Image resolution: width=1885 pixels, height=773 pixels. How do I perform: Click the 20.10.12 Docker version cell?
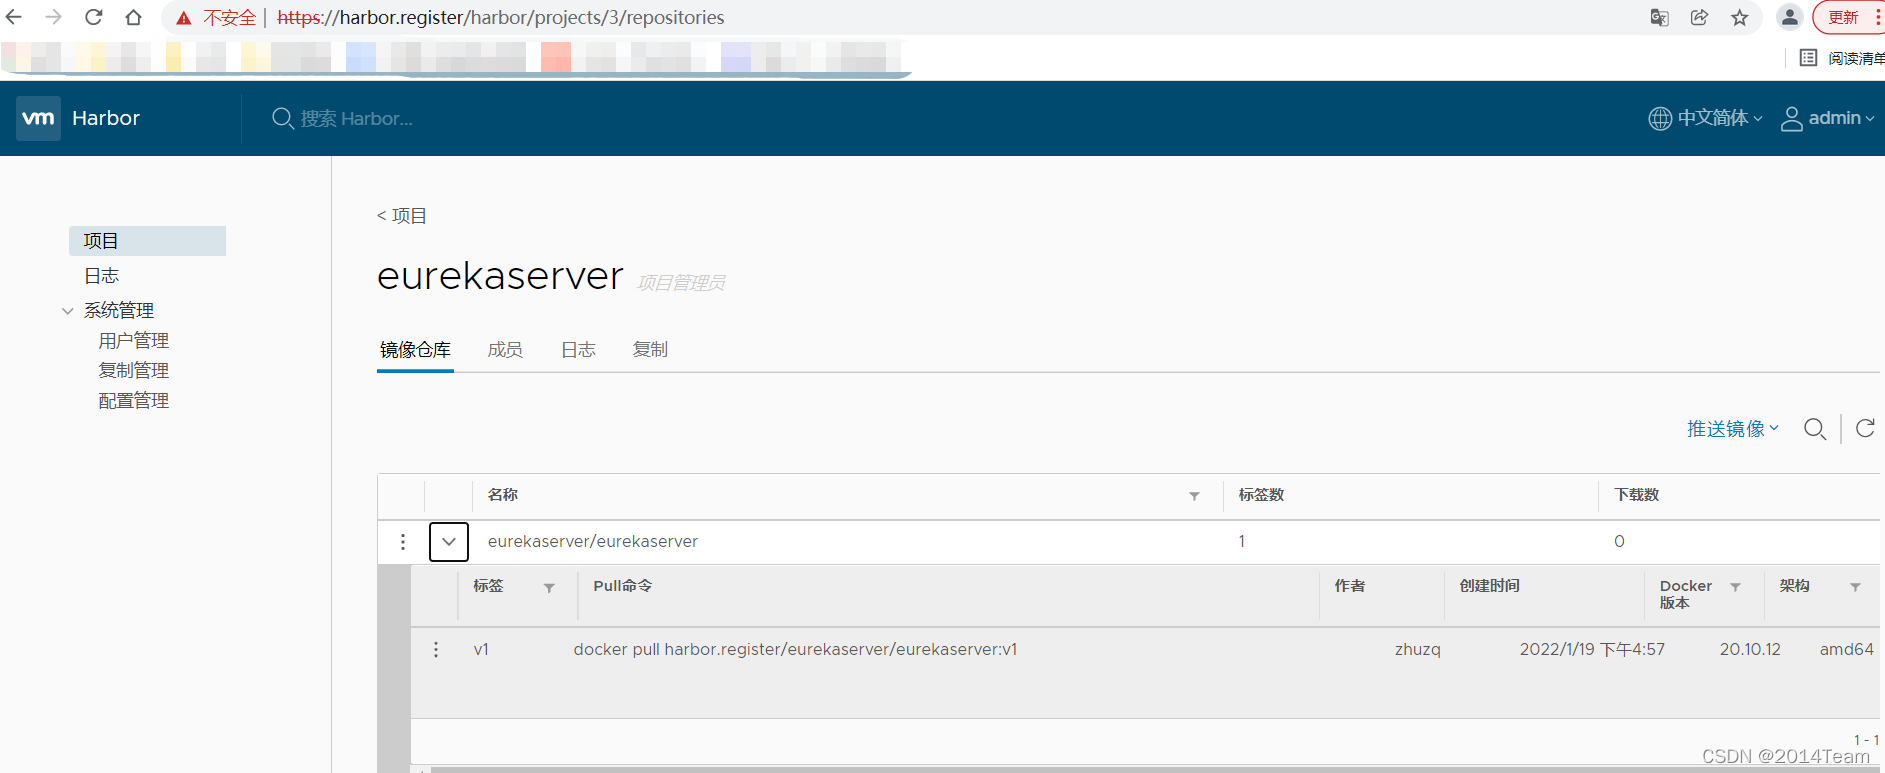pyautogui.click(x=1750, y=649)
